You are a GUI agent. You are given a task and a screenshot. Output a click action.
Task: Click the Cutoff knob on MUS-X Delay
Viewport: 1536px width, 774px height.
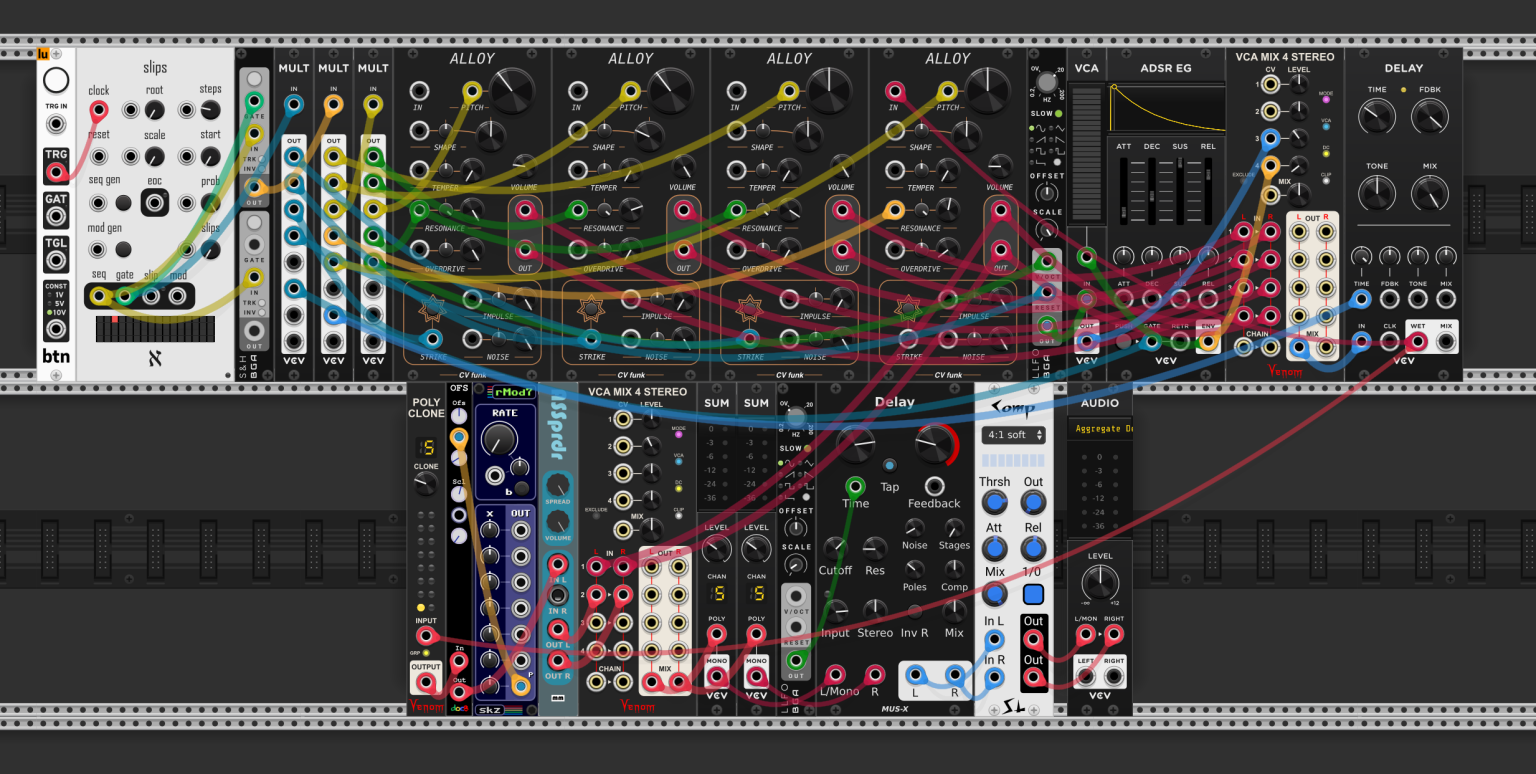(x=835, y=548)
